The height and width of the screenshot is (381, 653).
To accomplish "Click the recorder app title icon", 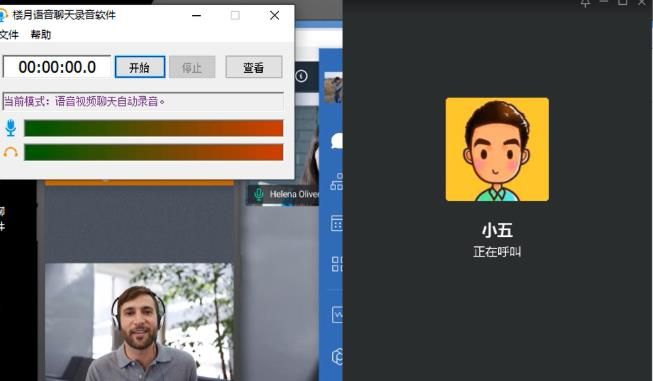I will (3, 15).
